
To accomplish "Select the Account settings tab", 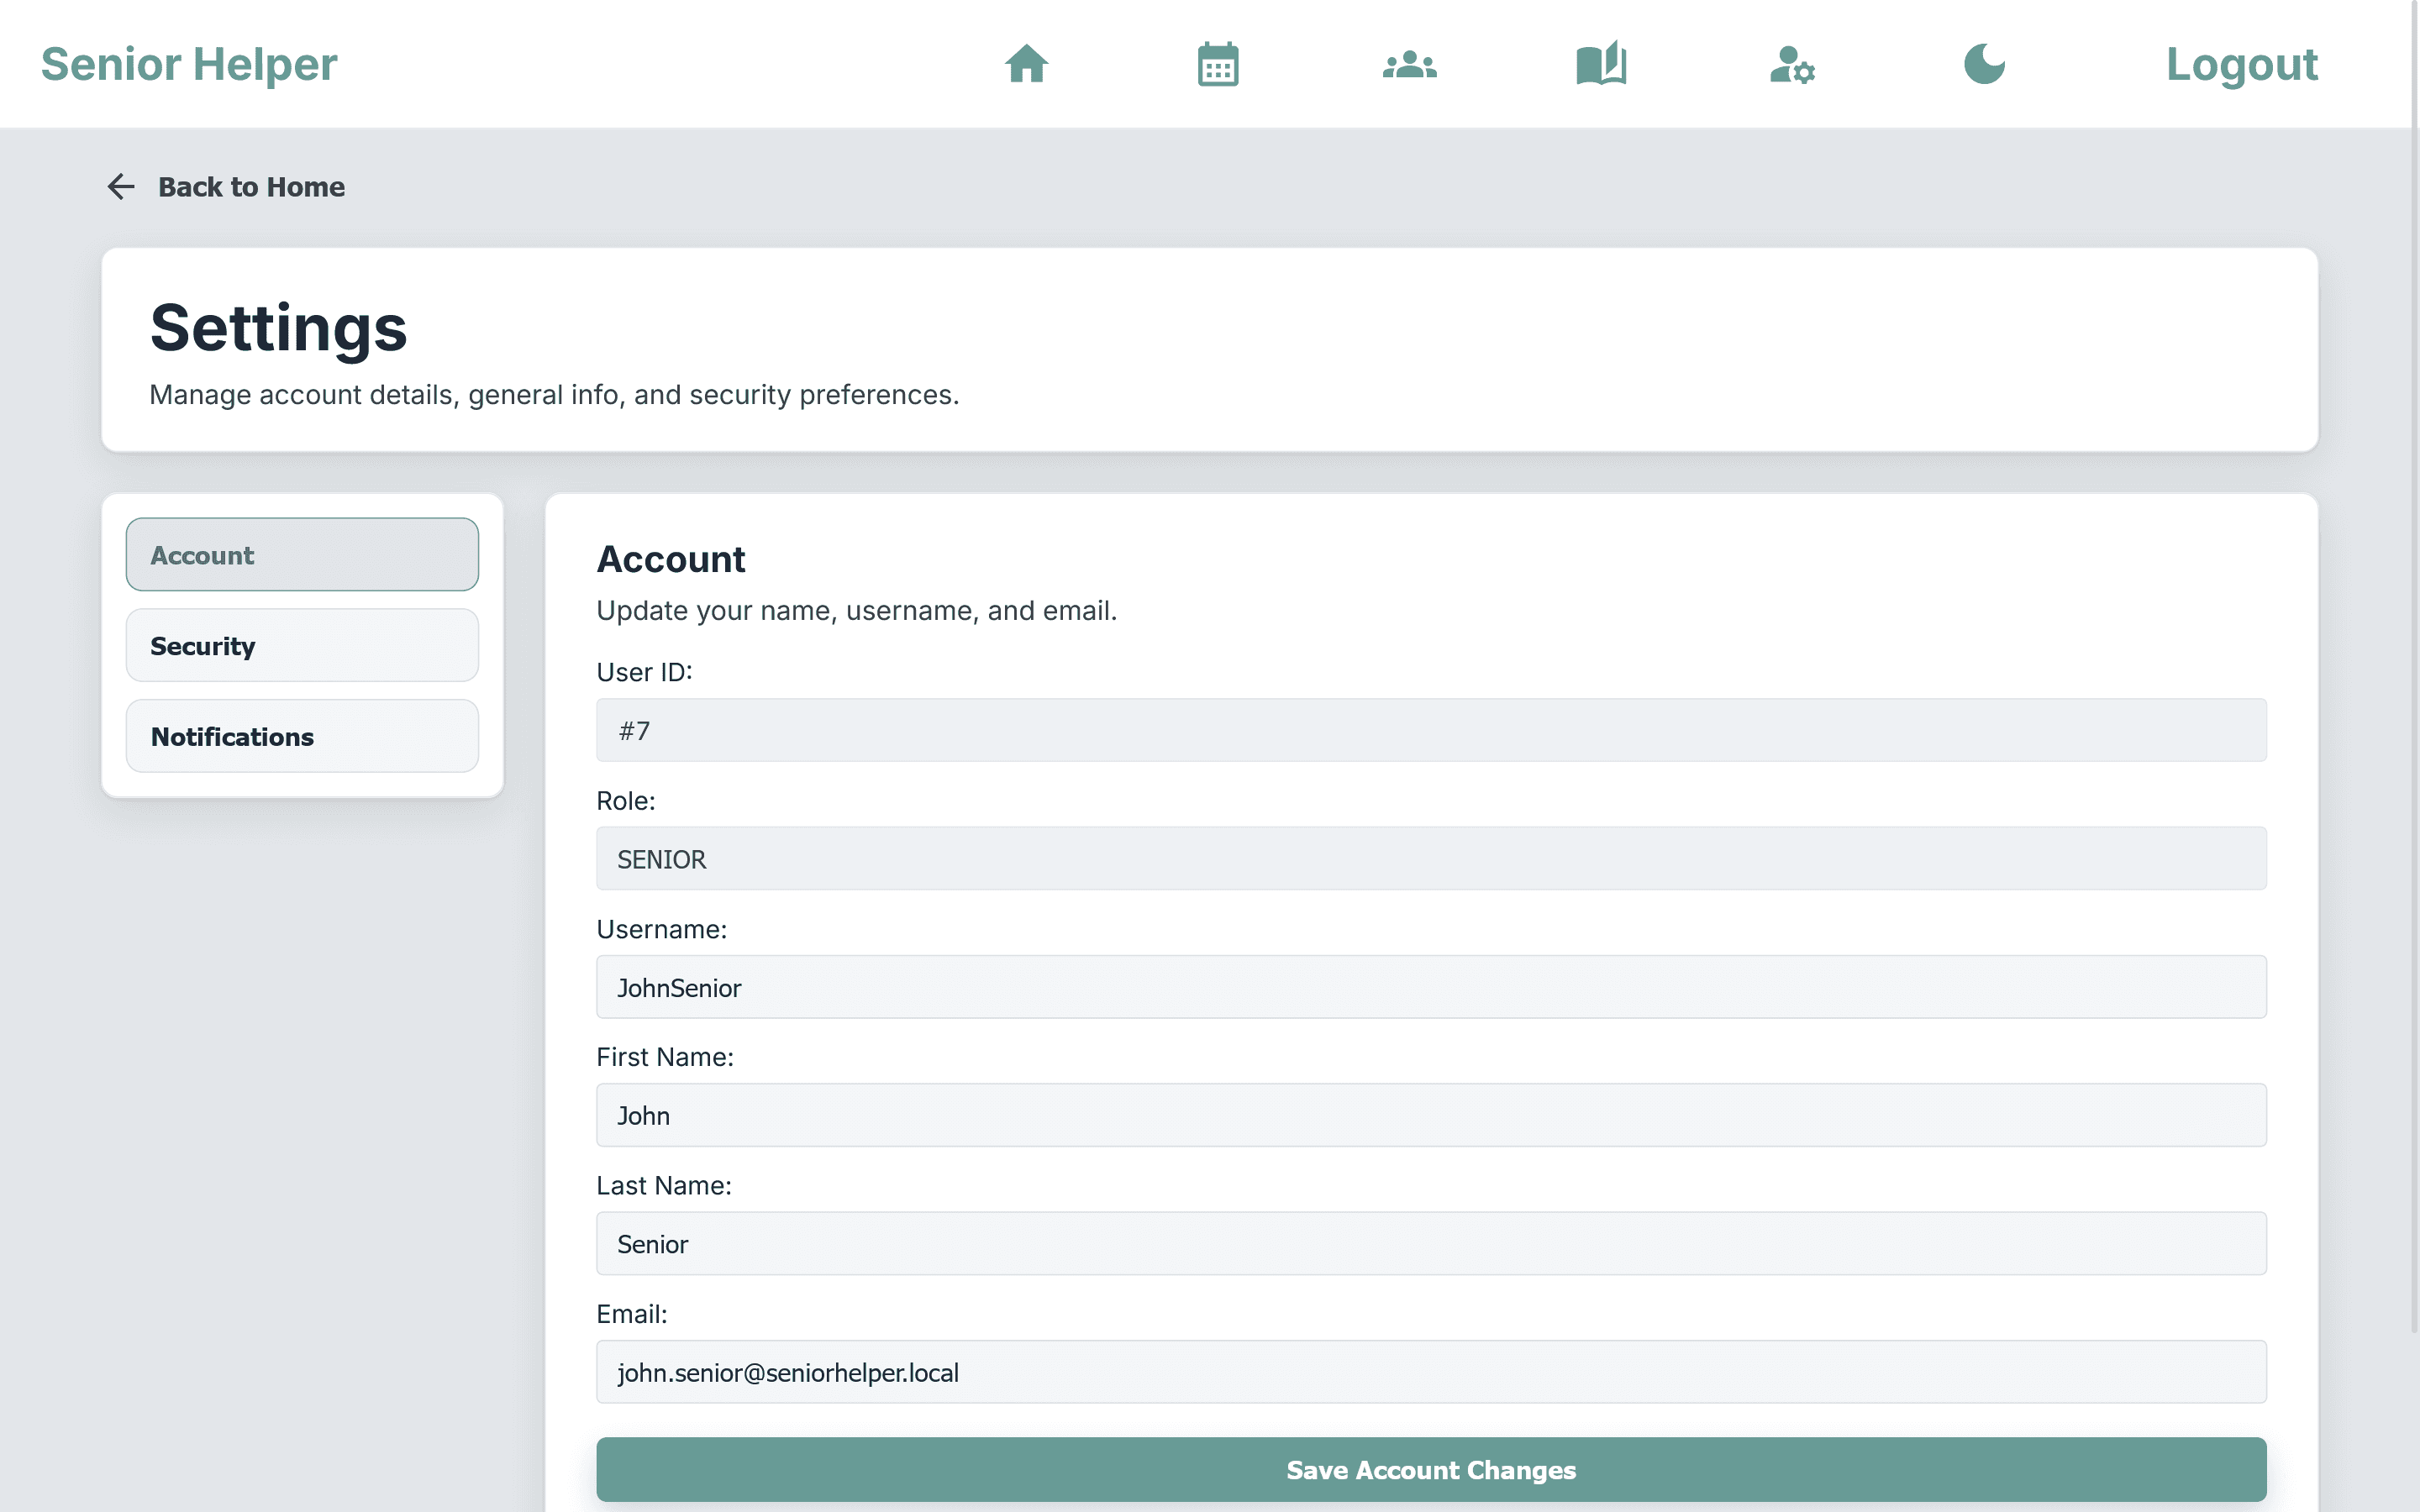I will (x=302, y=554).
